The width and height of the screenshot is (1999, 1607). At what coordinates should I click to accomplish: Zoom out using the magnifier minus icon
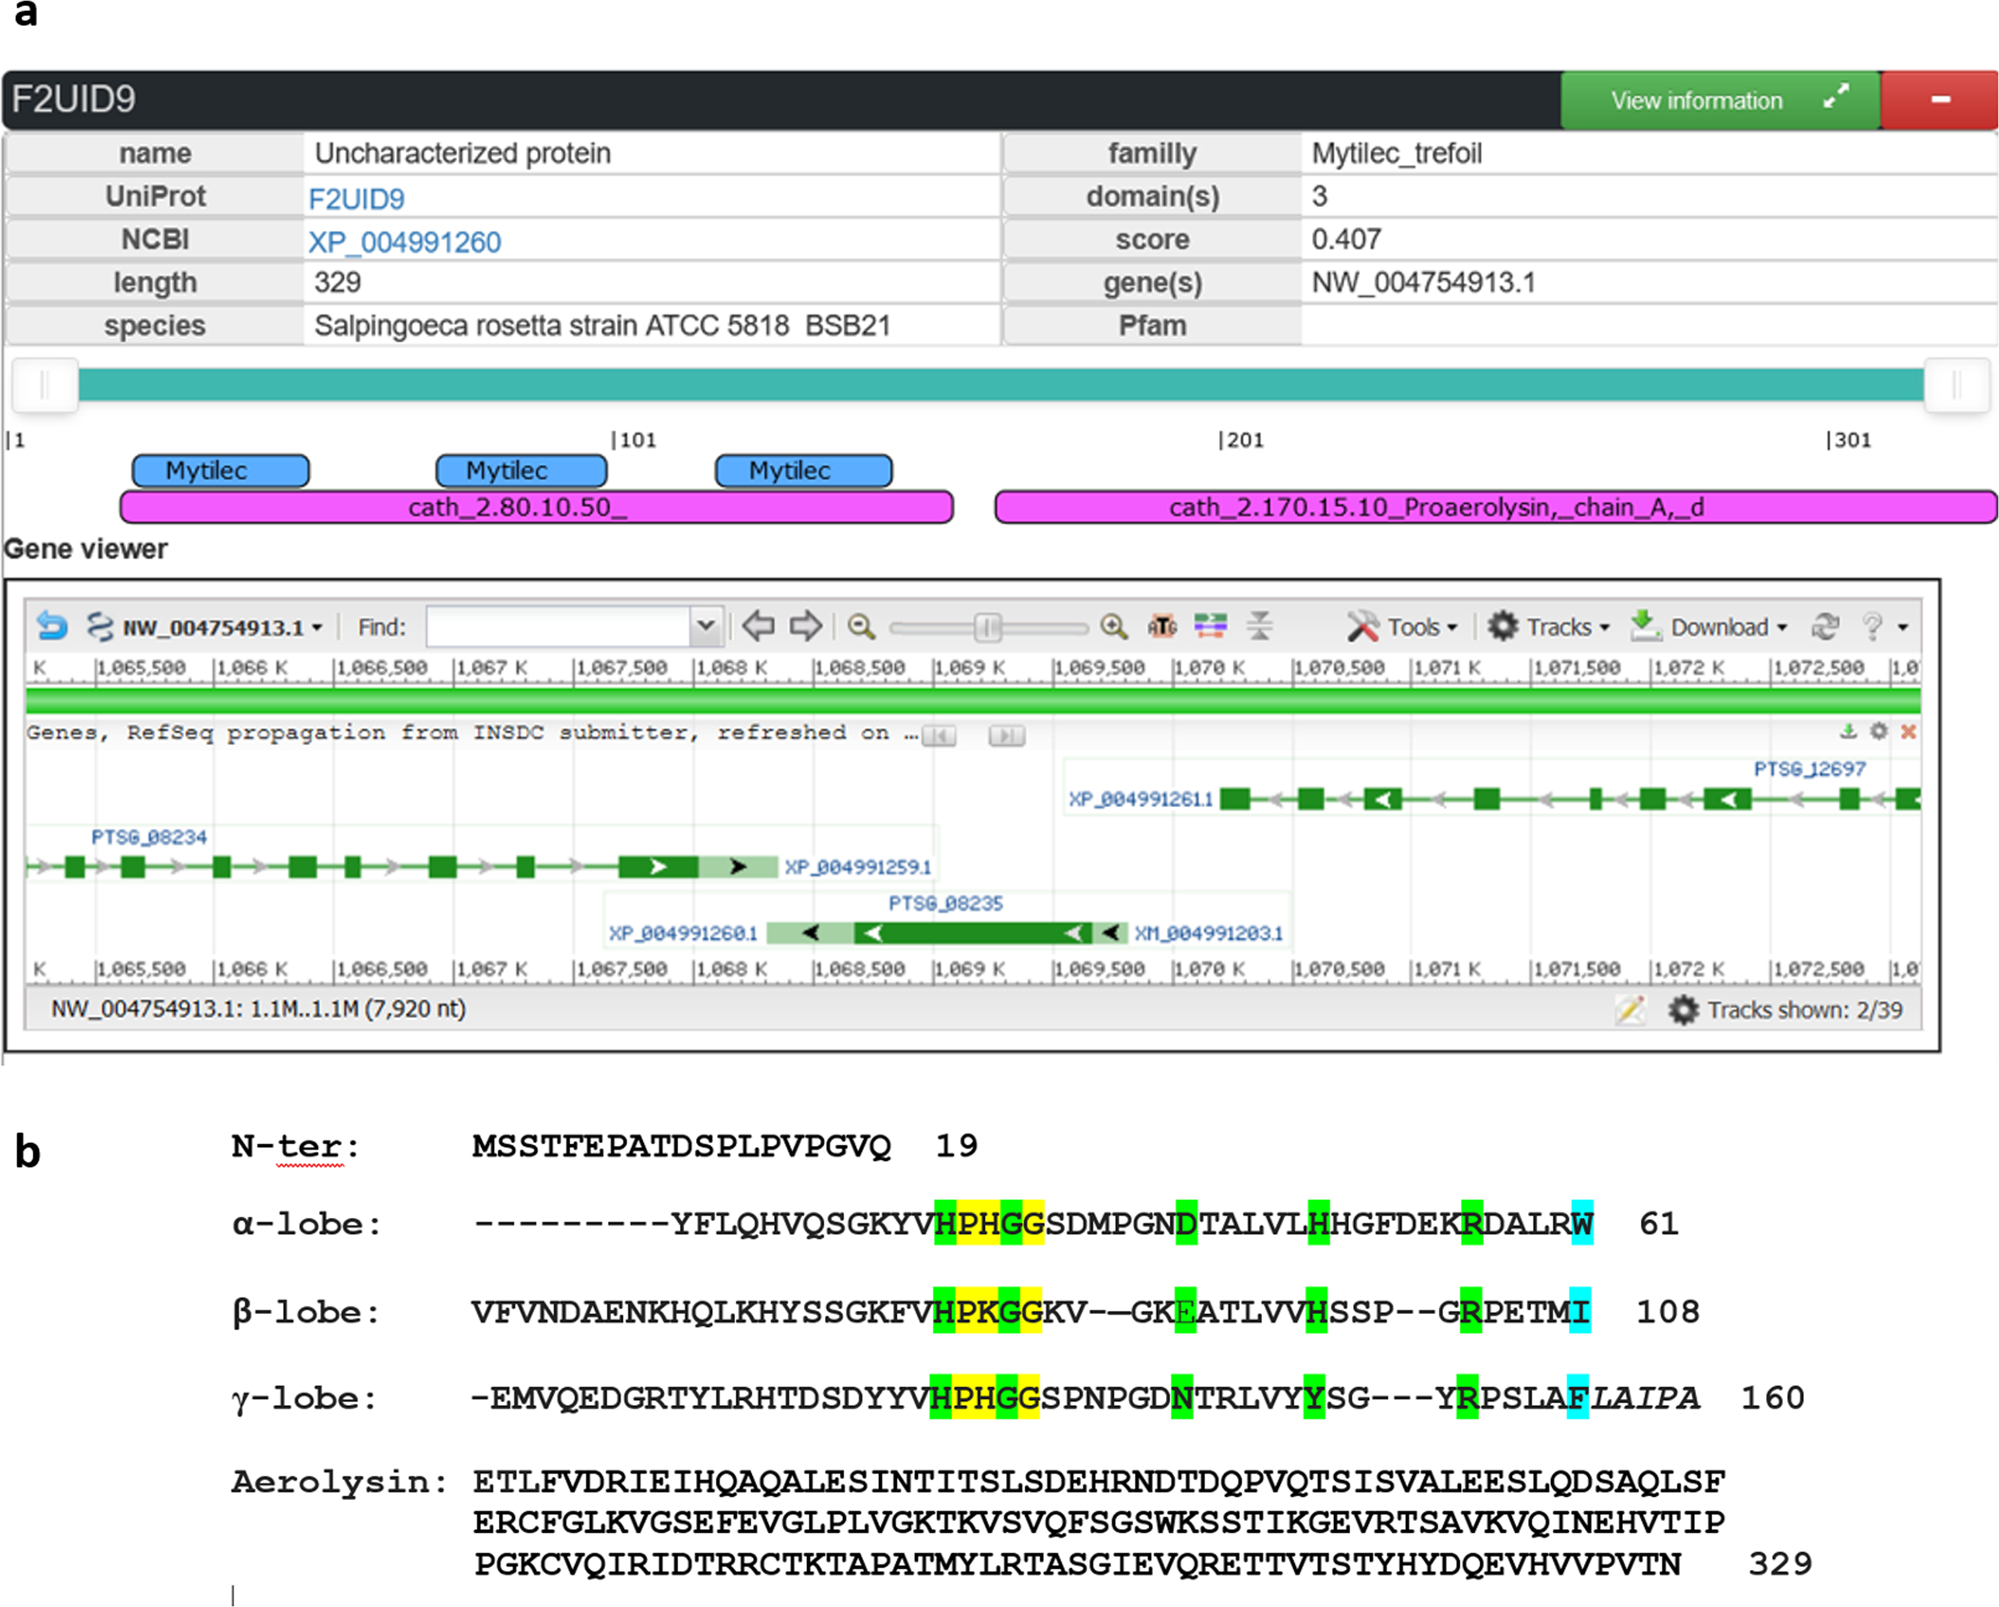860,627
